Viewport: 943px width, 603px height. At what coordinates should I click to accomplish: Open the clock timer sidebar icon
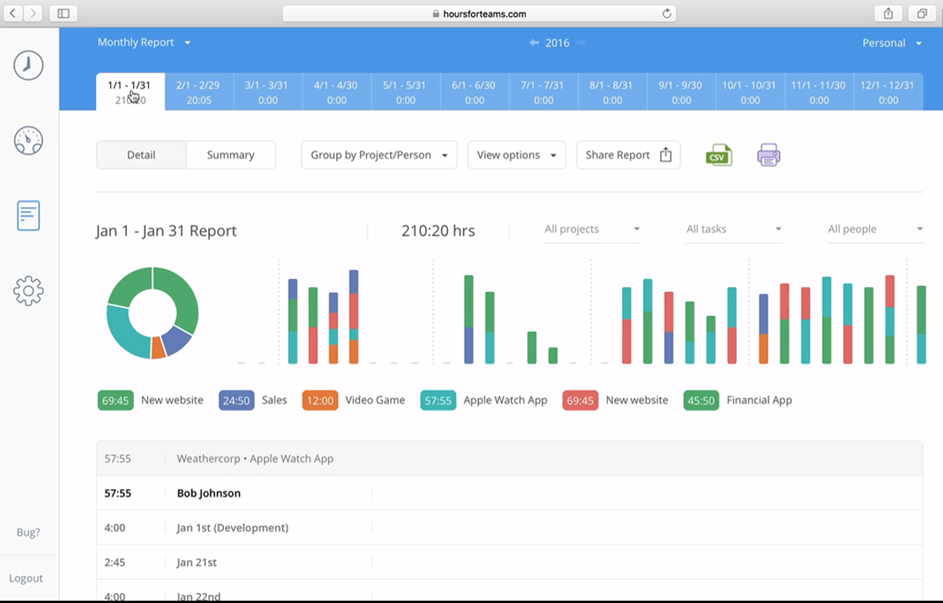pos(28,66)
